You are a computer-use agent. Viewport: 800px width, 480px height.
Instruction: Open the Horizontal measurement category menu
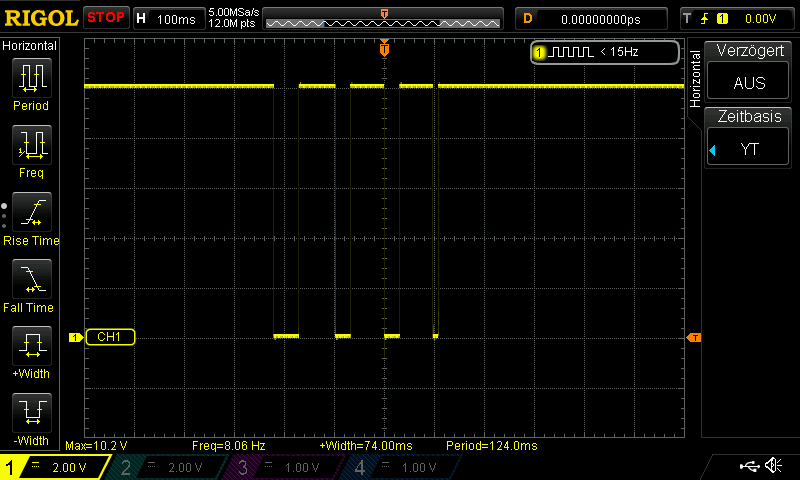[x=30, y=46]
